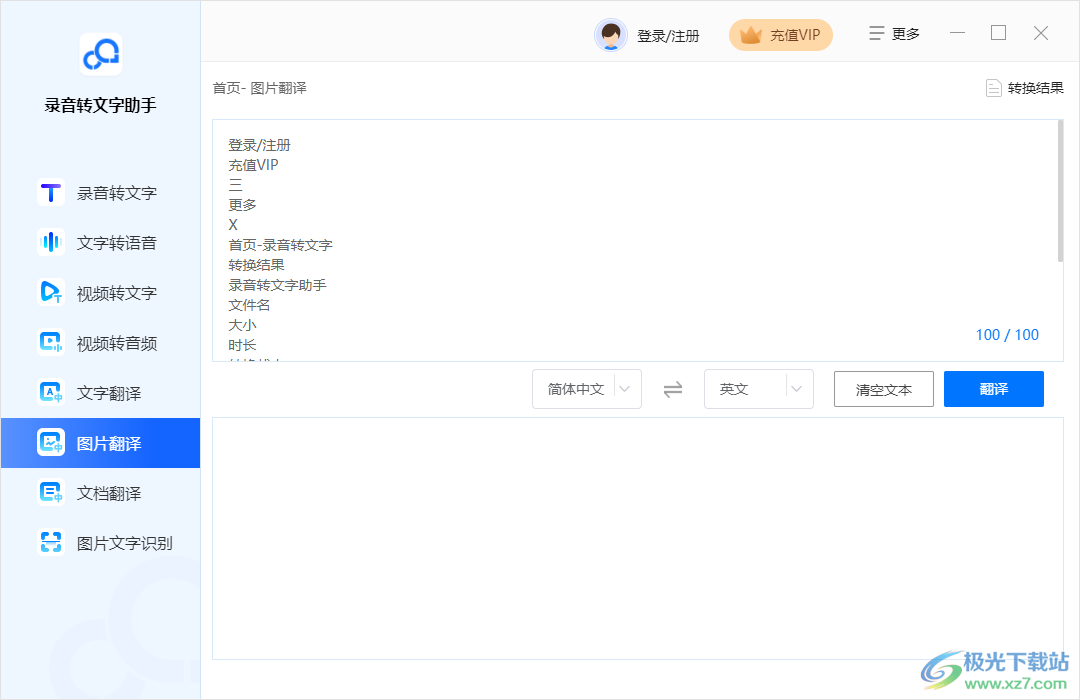
Task: Open the 更多 menu
Action: (892, 33)
